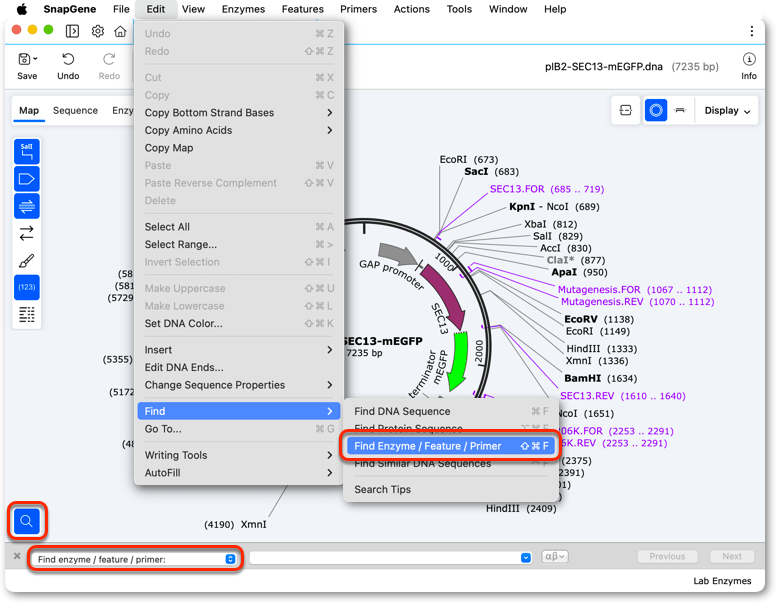Viewport: 776px width, 603px height.
Task: Click the Mutagenesis.FOR primer label
Action: (634, 290)
